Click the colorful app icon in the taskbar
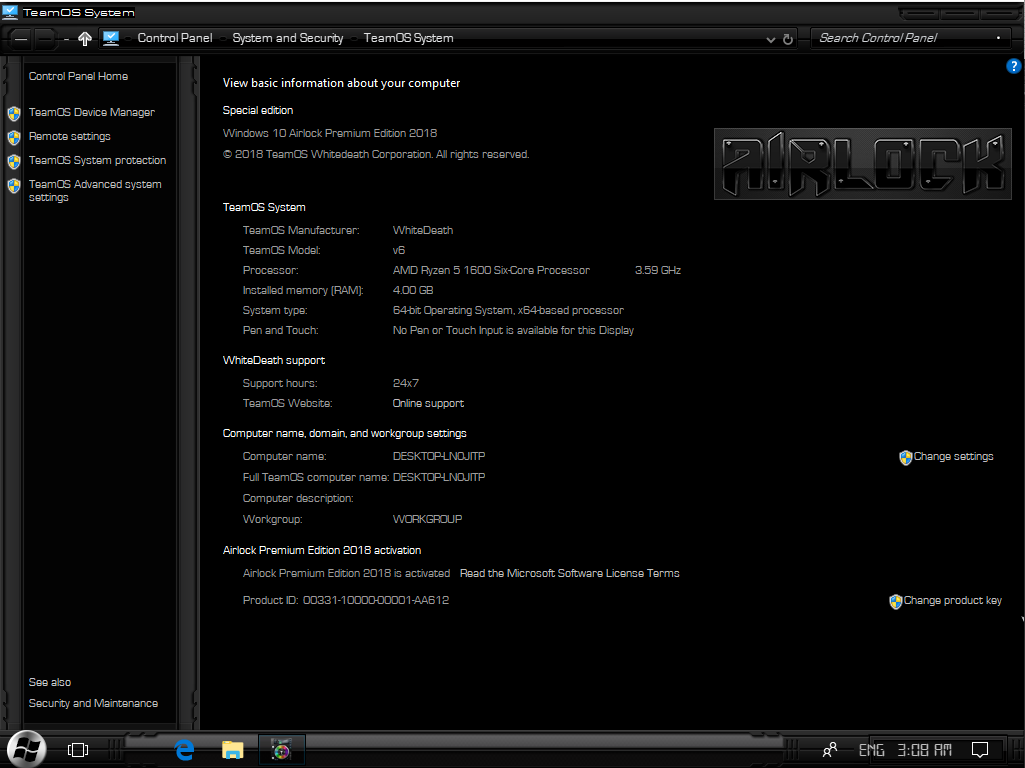The height and width of the screenshot is (768, 1025). point(281,750)
